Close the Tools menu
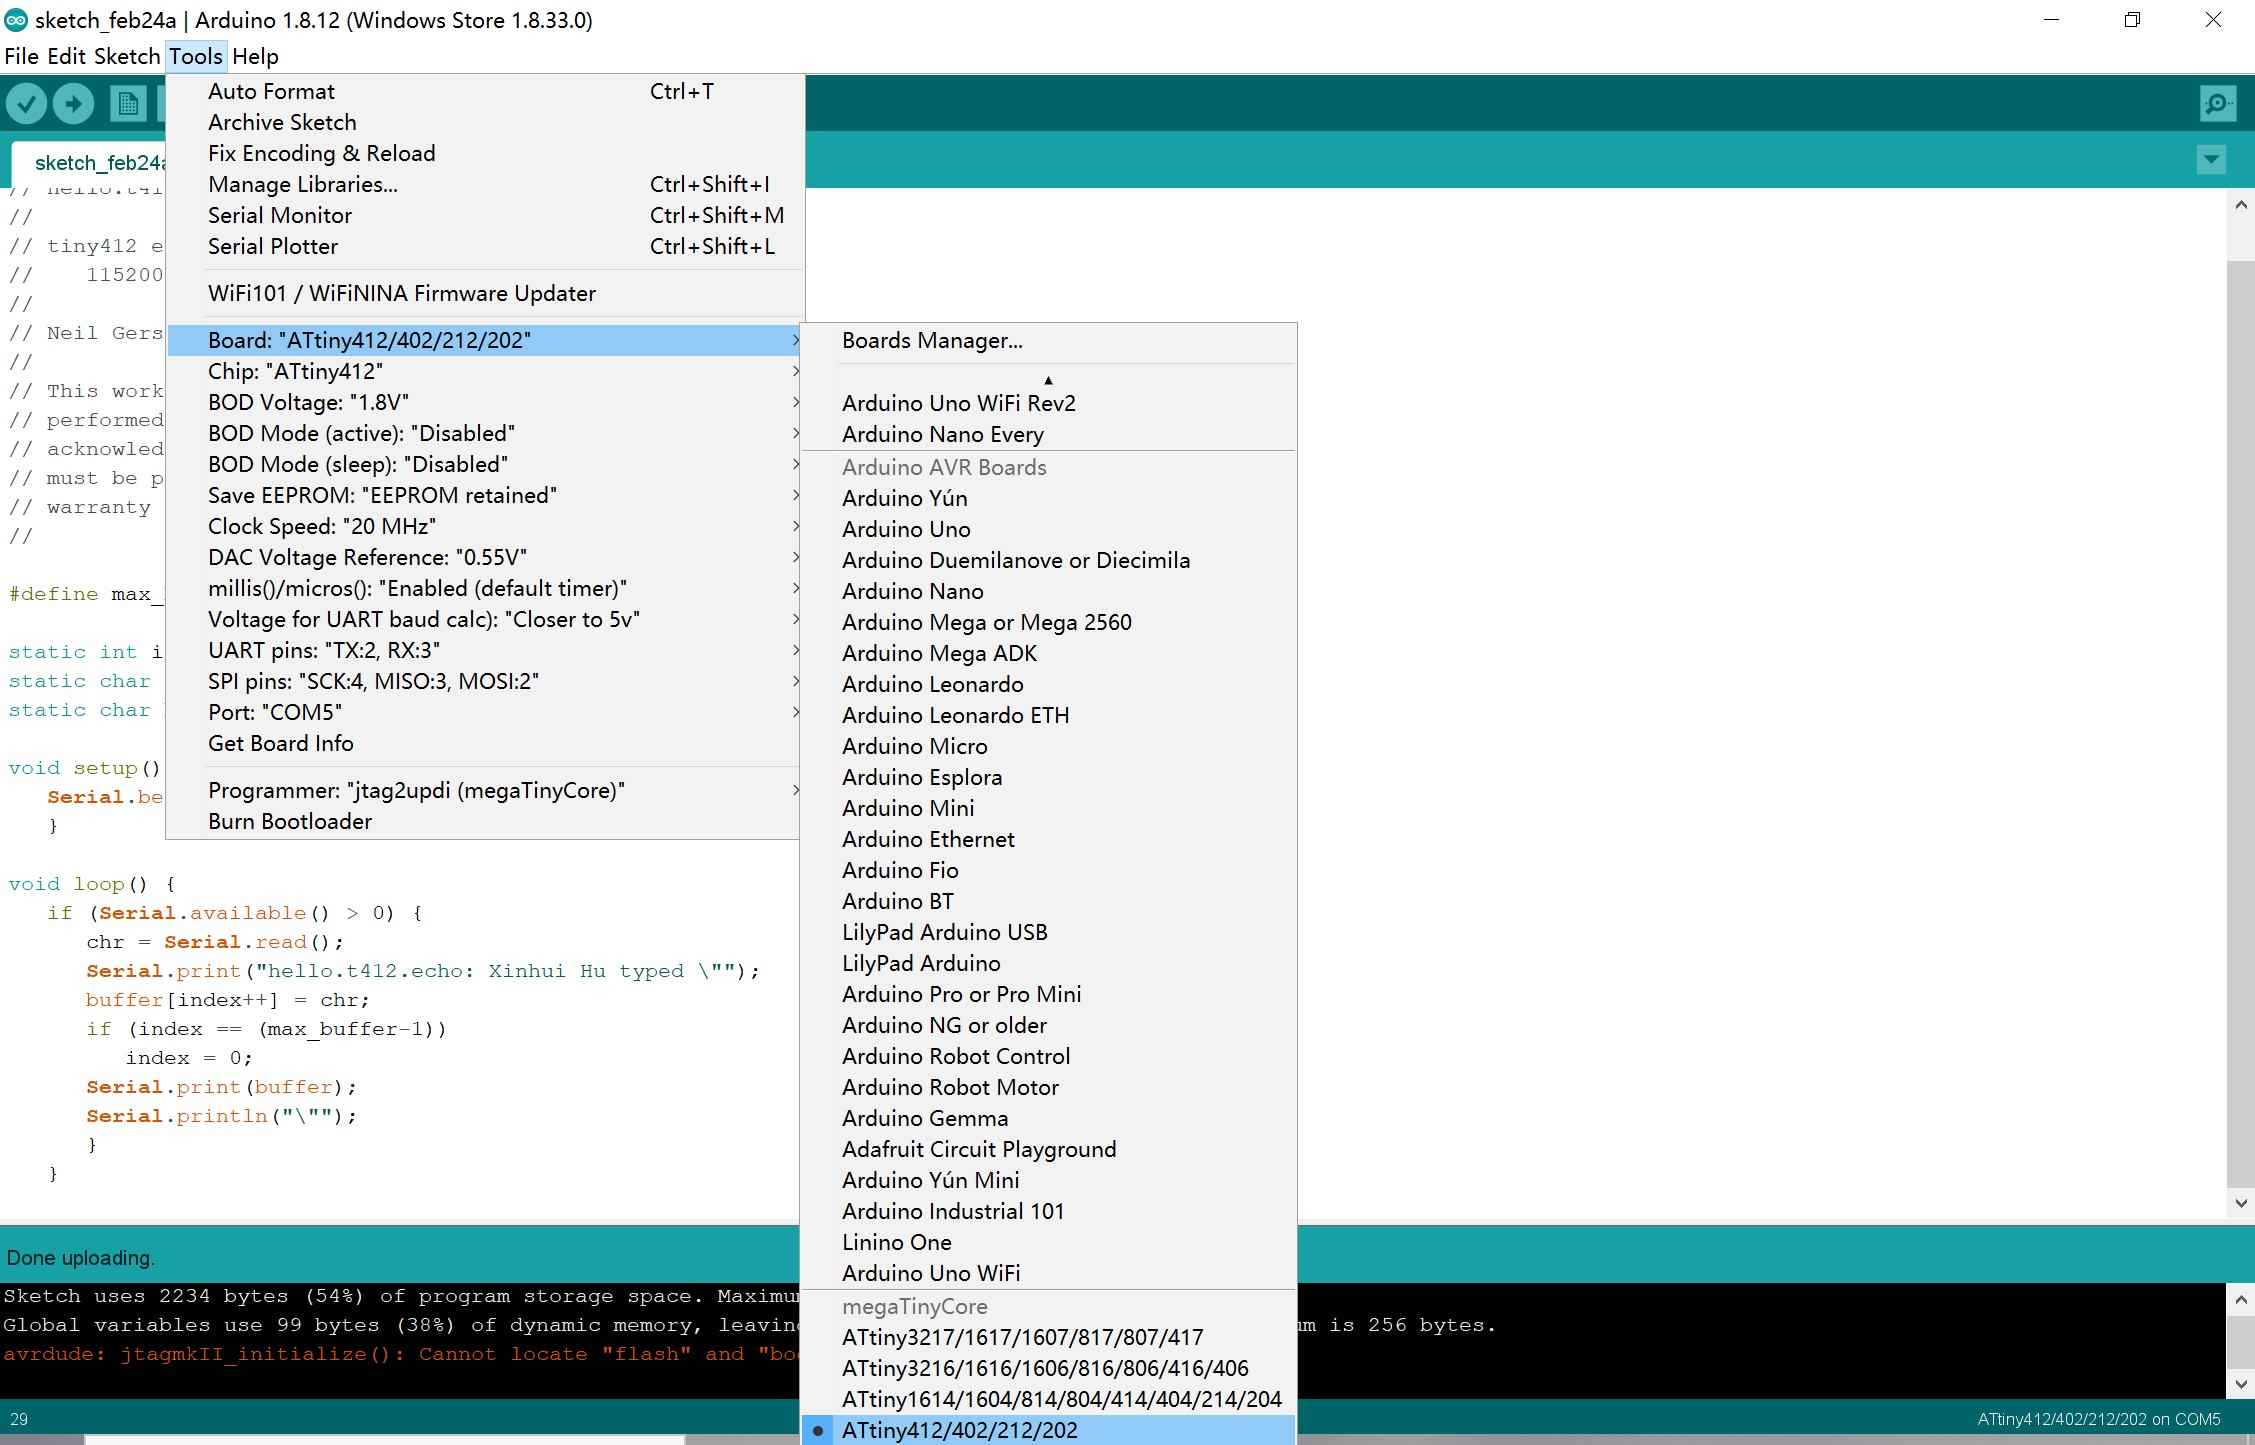Image resolution: width=2255 pixels, height=1445 pixels. [196, 56]
